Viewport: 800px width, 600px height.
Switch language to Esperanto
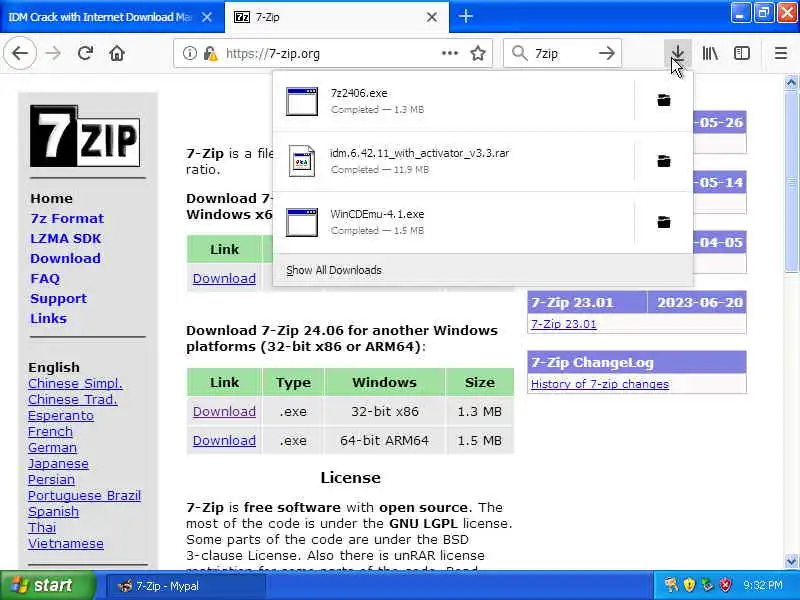pos(61,416)
